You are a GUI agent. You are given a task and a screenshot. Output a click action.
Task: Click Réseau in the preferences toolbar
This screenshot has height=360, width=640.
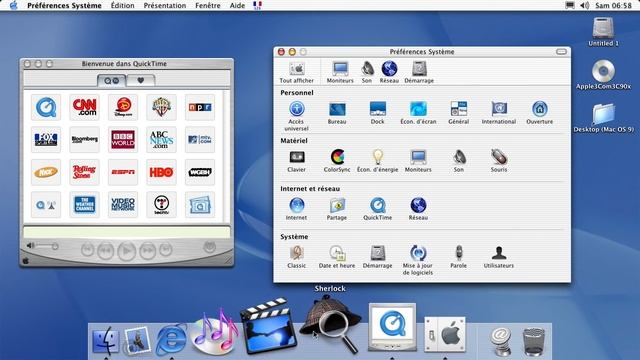point(389,72)
